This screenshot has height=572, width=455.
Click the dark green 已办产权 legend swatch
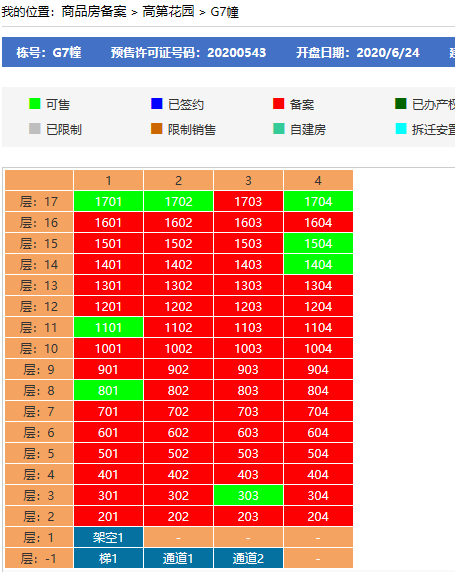coord(401,104)
